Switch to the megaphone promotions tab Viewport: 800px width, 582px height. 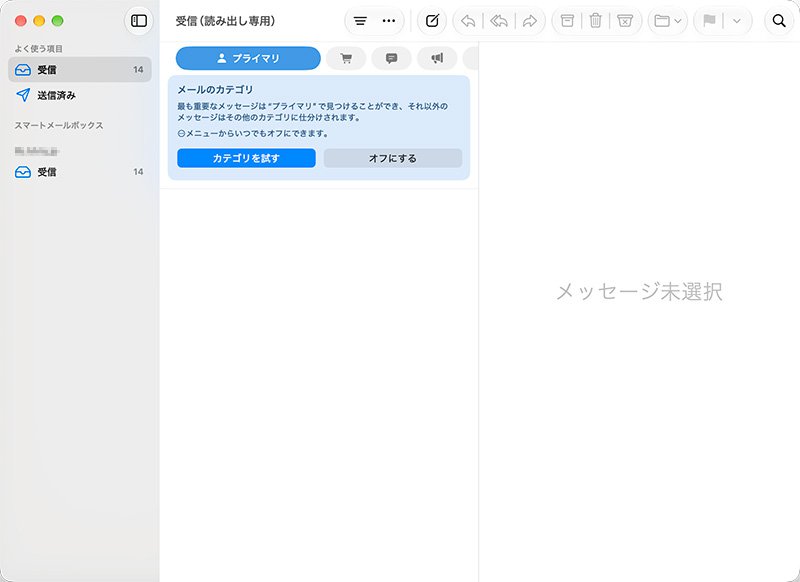[437, 59]
